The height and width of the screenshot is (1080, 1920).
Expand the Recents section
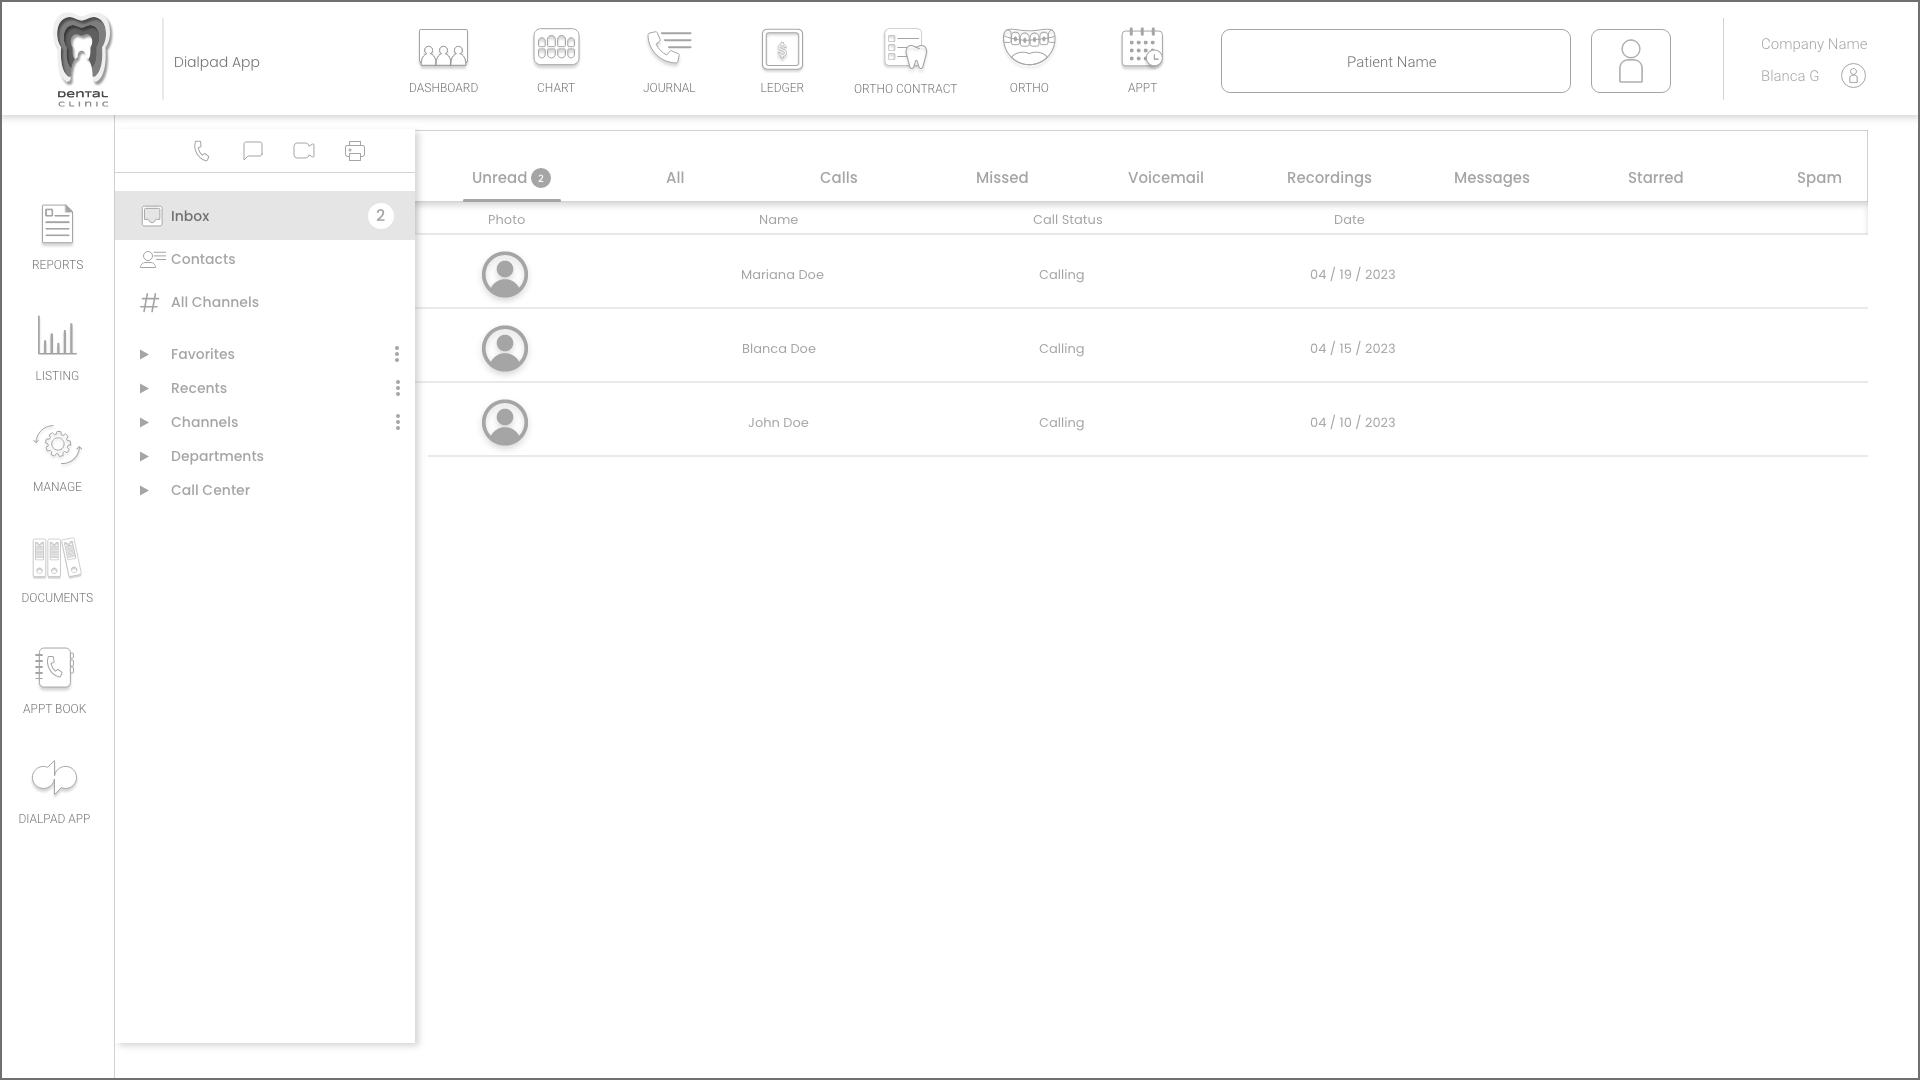(144, 388)
